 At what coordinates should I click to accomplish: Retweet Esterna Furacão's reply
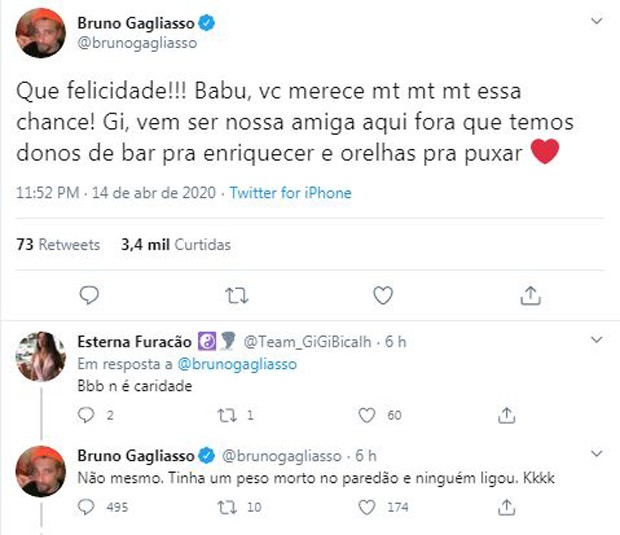click(x=227, y=414)
